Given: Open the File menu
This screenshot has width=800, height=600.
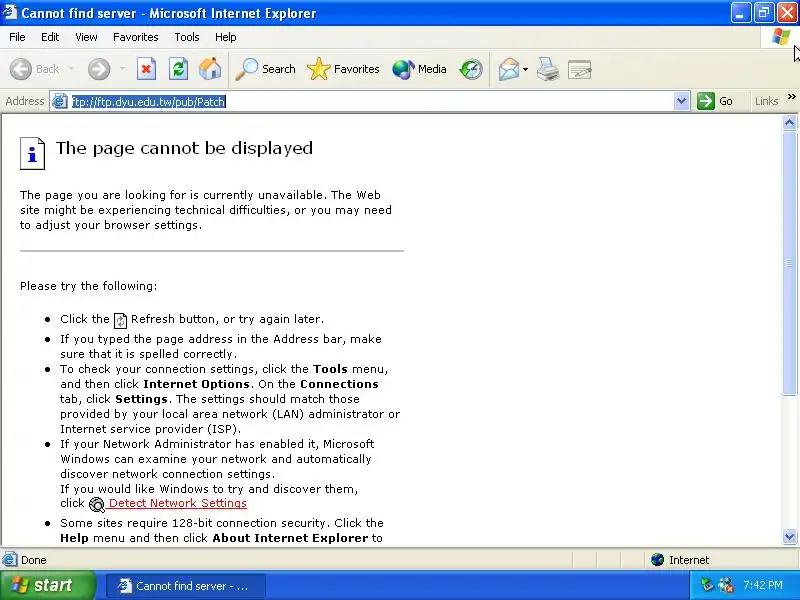Looking at the screenshot, I should [17, 37].
